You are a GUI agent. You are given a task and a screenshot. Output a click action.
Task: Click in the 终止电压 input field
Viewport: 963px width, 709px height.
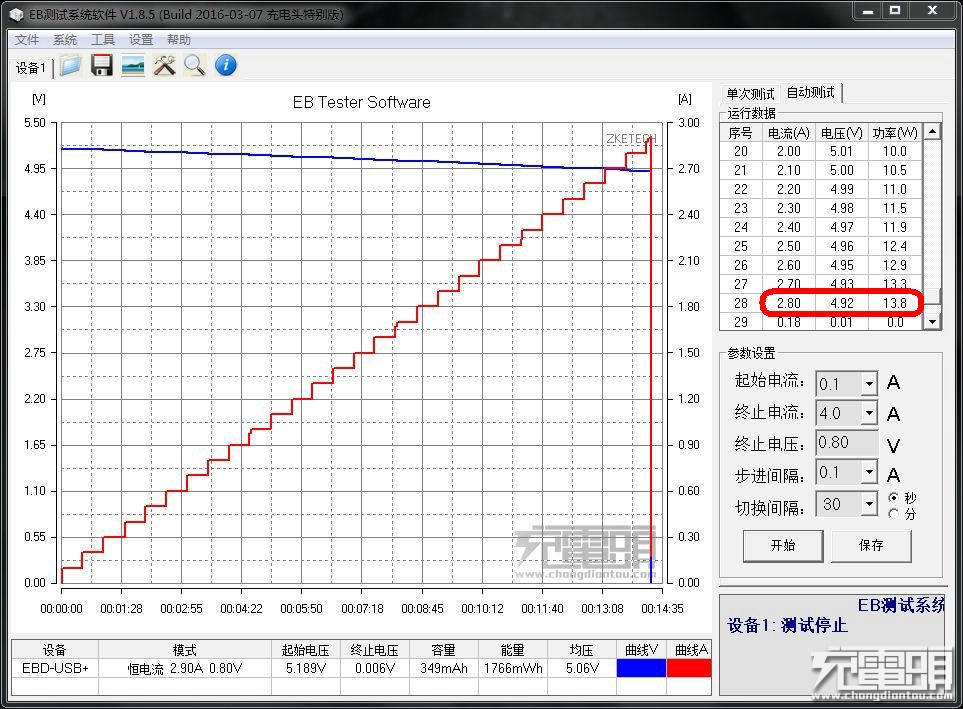pos(846,442)
